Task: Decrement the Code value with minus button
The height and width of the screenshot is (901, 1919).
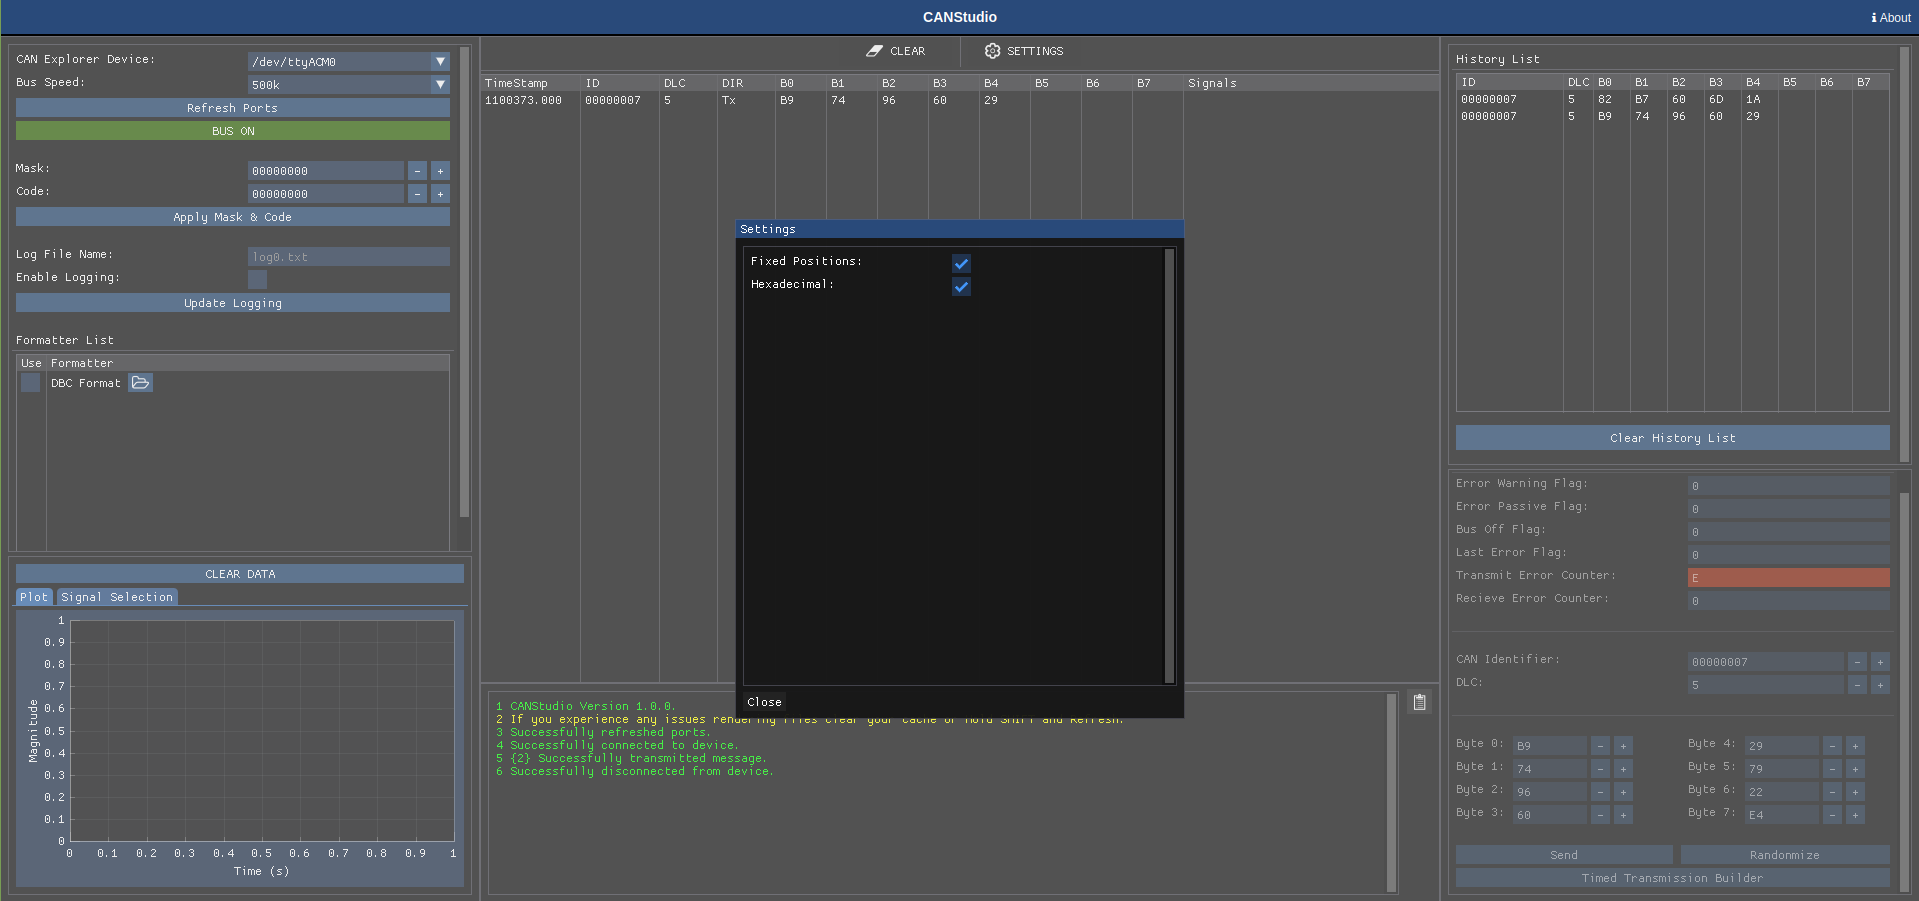Action: 417,194
